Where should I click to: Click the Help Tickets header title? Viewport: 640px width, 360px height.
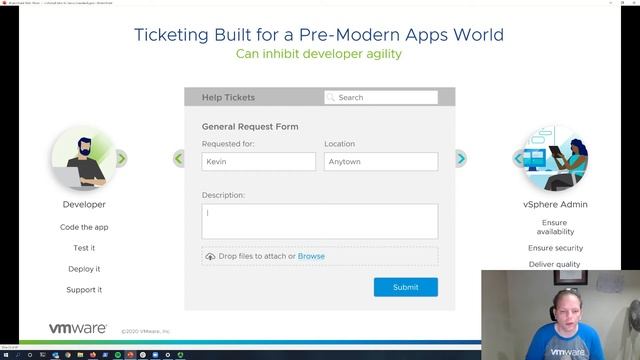[x=228, y=97]
